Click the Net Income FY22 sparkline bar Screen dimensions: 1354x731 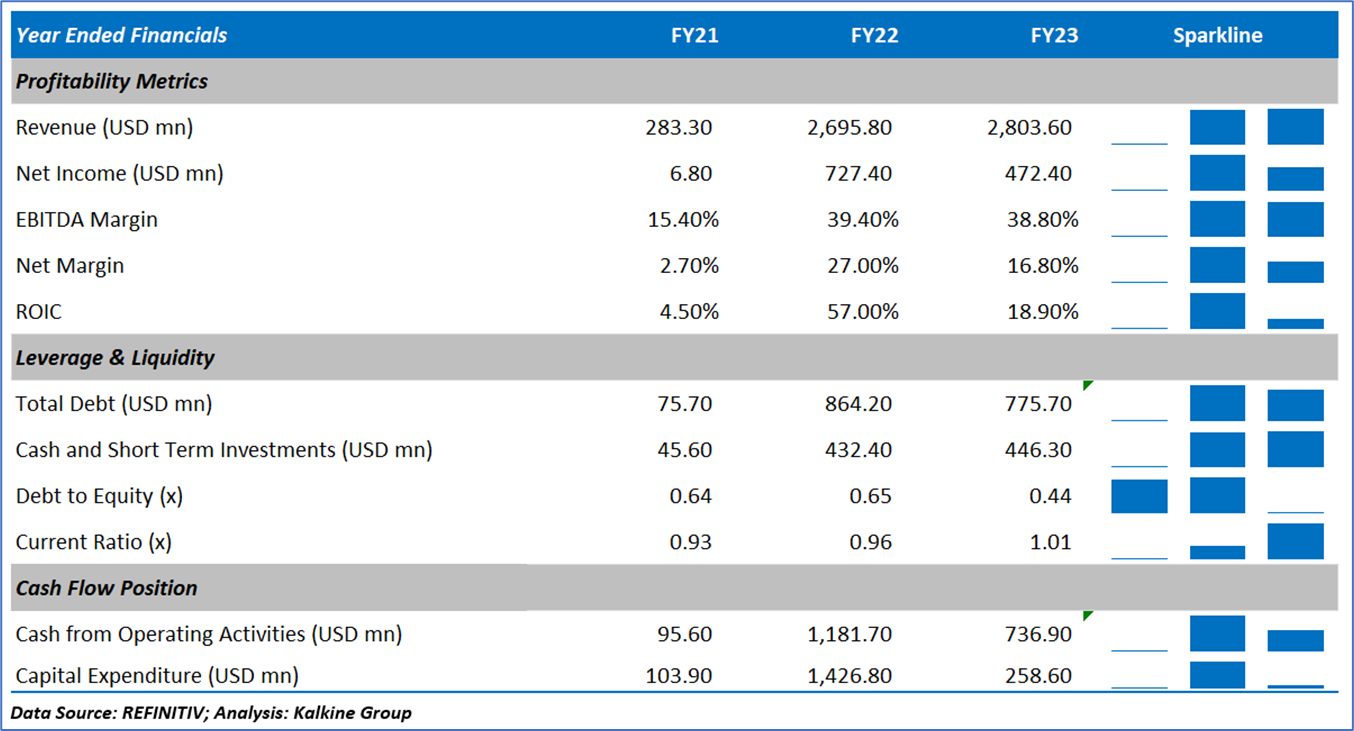(1217, 173)
